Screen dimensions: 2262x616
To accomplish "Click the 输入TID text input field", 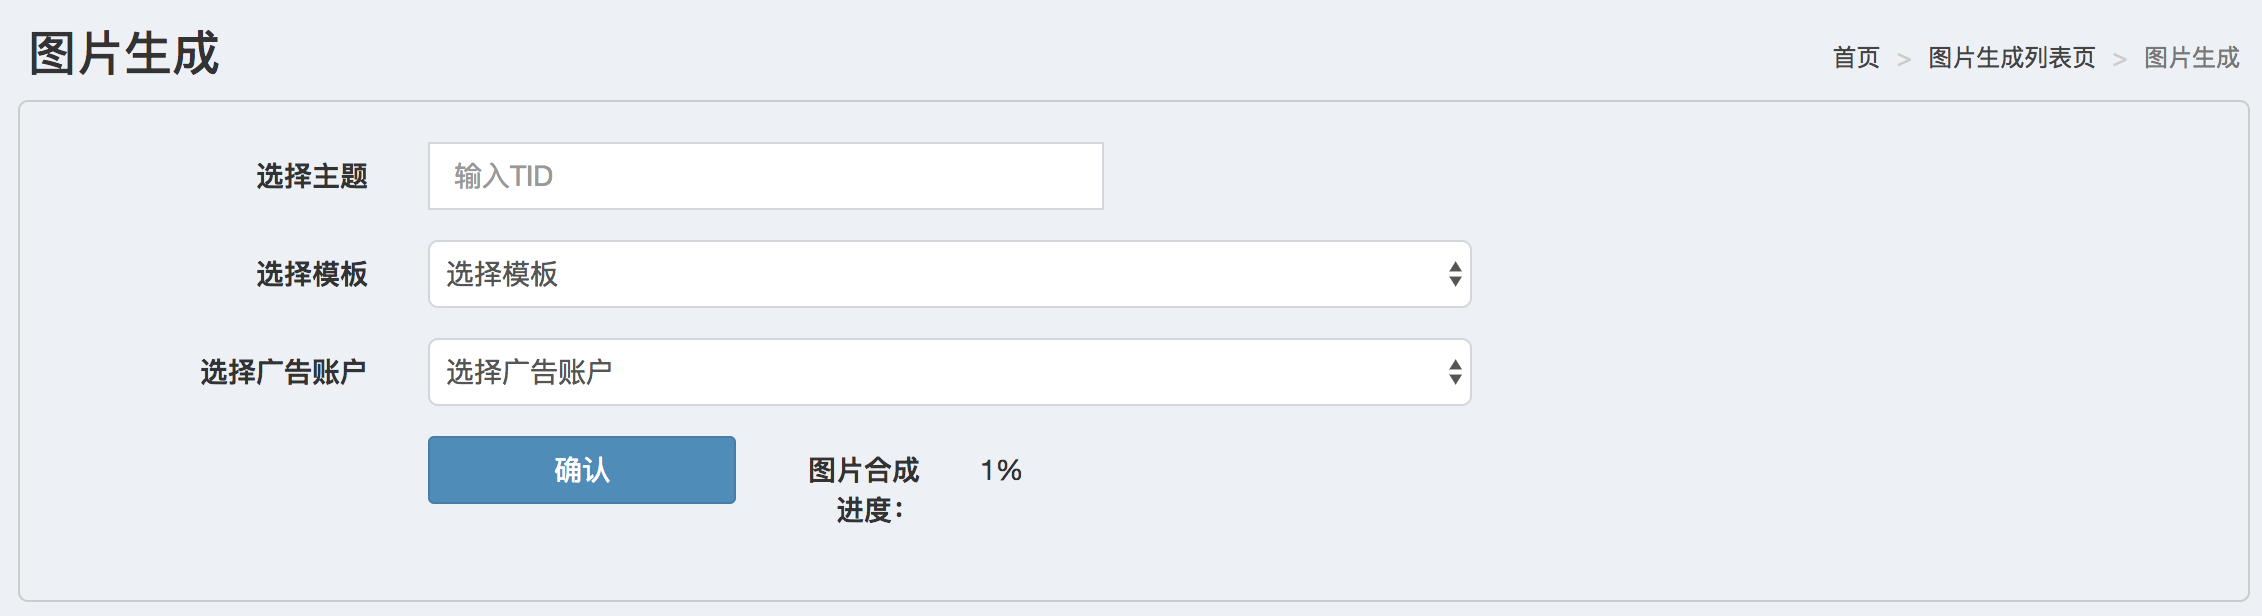I will 765,176.
